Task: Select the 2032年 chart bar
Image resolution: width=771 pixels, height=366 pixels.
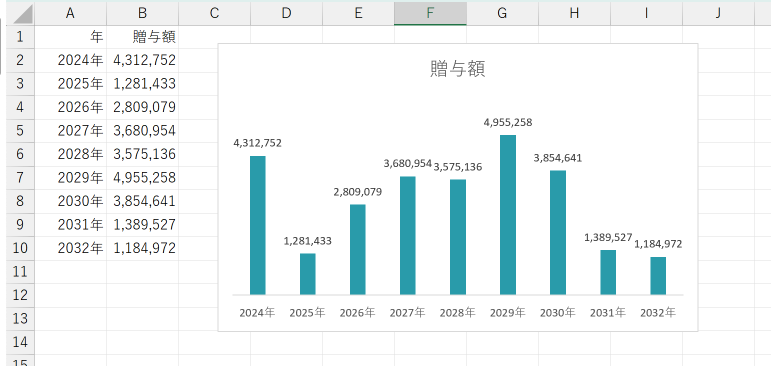Action: [658, 276]
